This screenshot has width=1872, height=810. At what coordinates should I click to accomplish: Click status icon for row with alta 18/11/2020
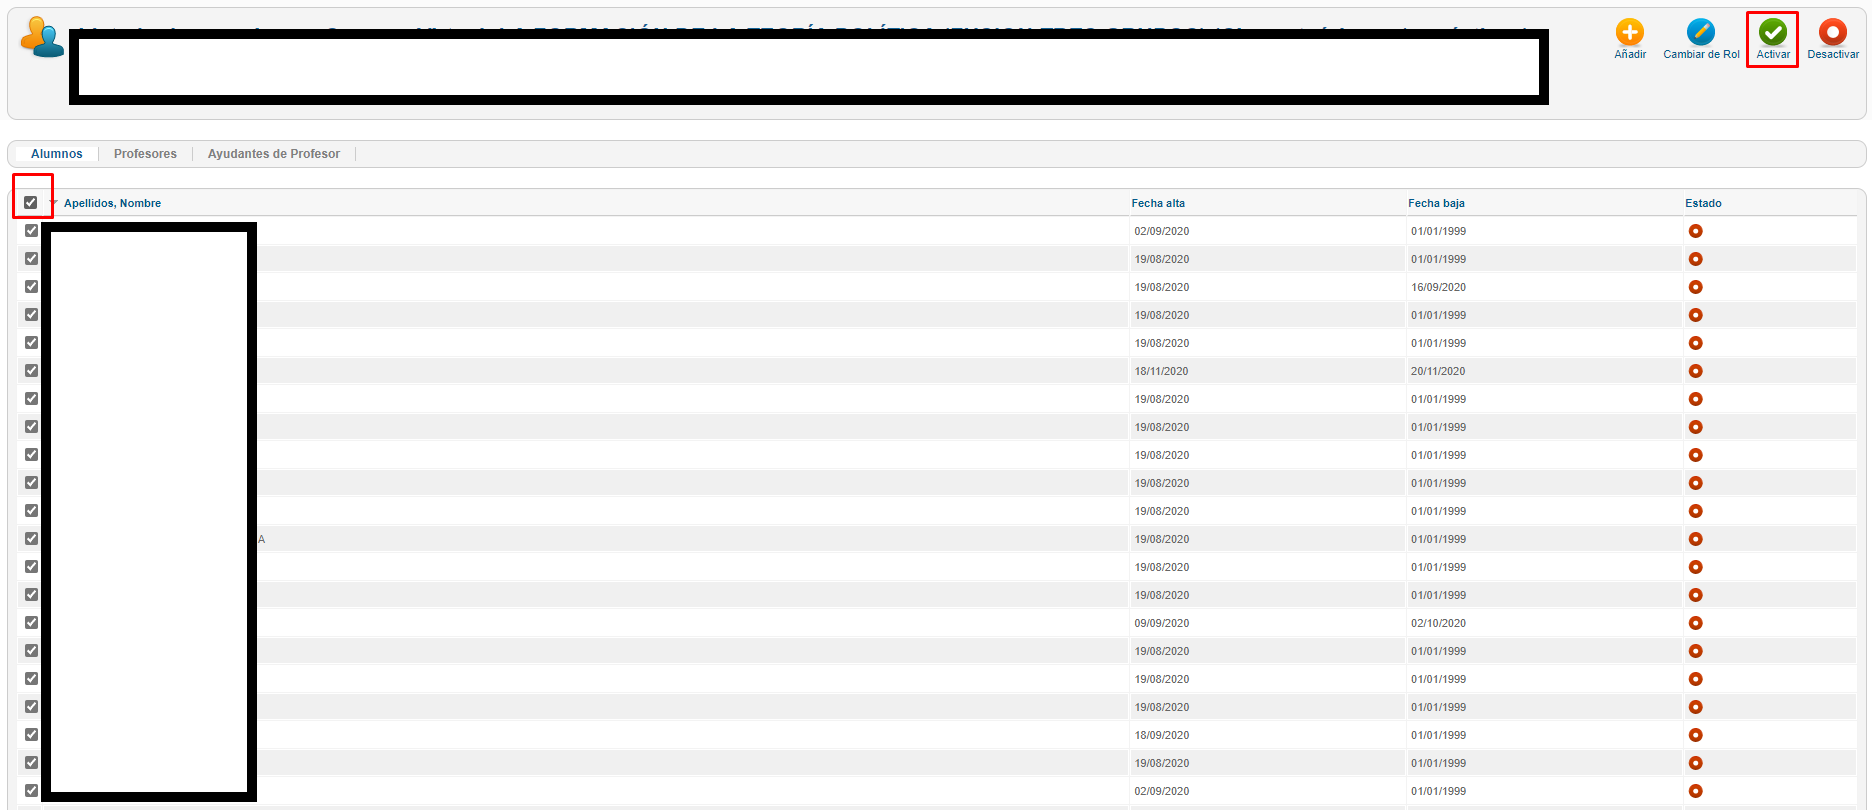[1695, 371]
